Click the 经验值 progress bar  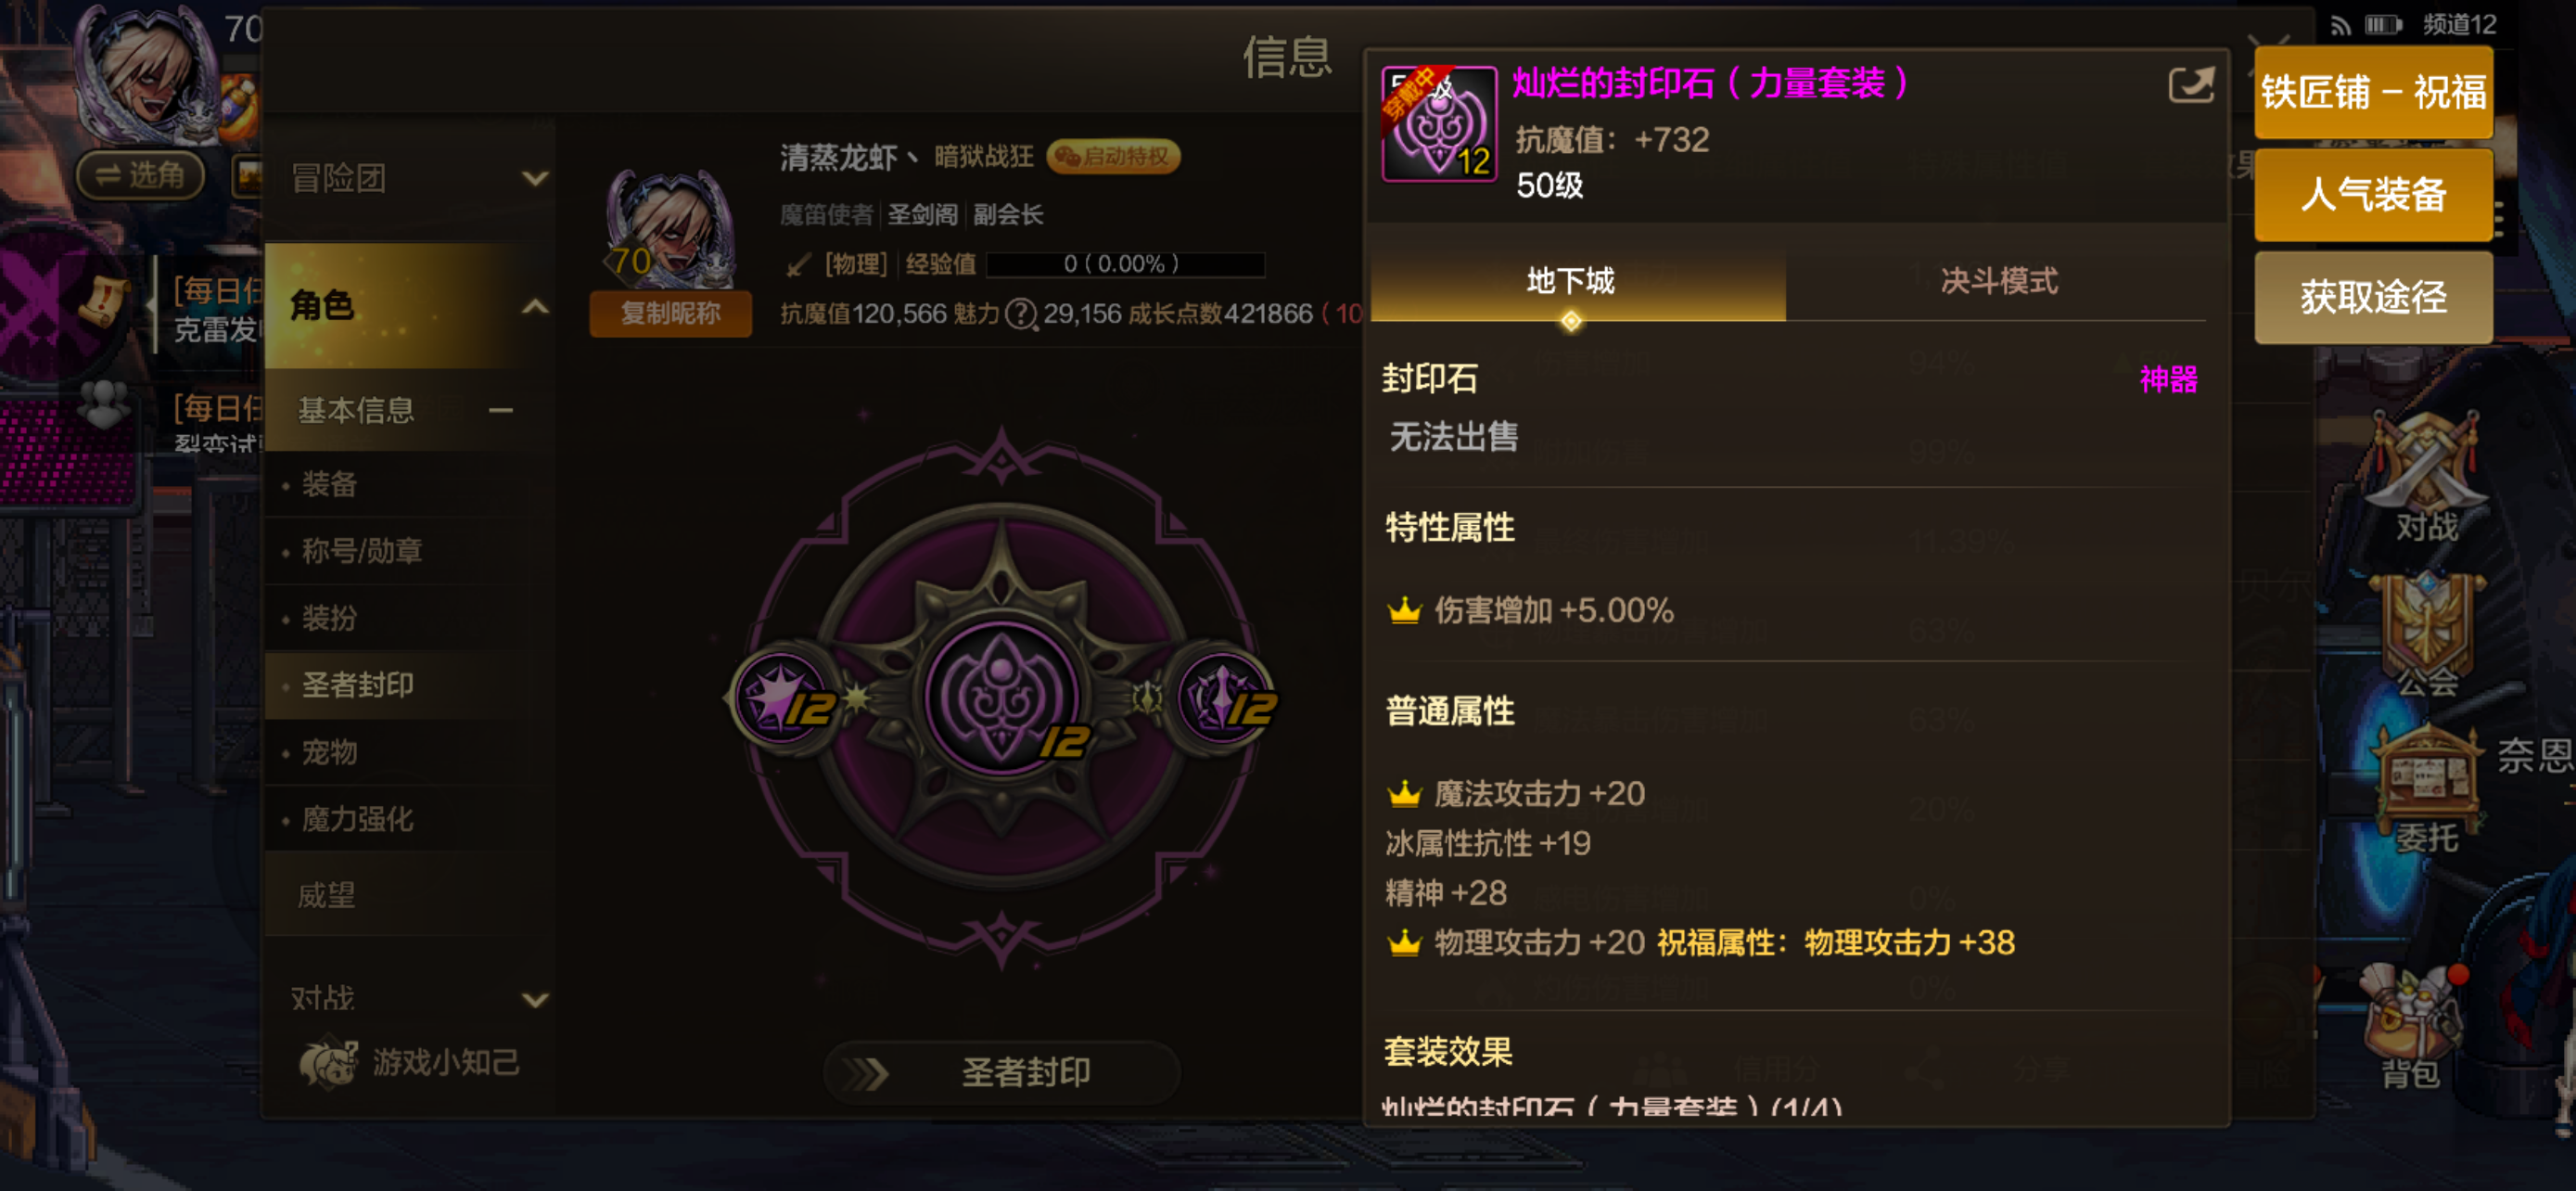click(x=1125, y=264)
